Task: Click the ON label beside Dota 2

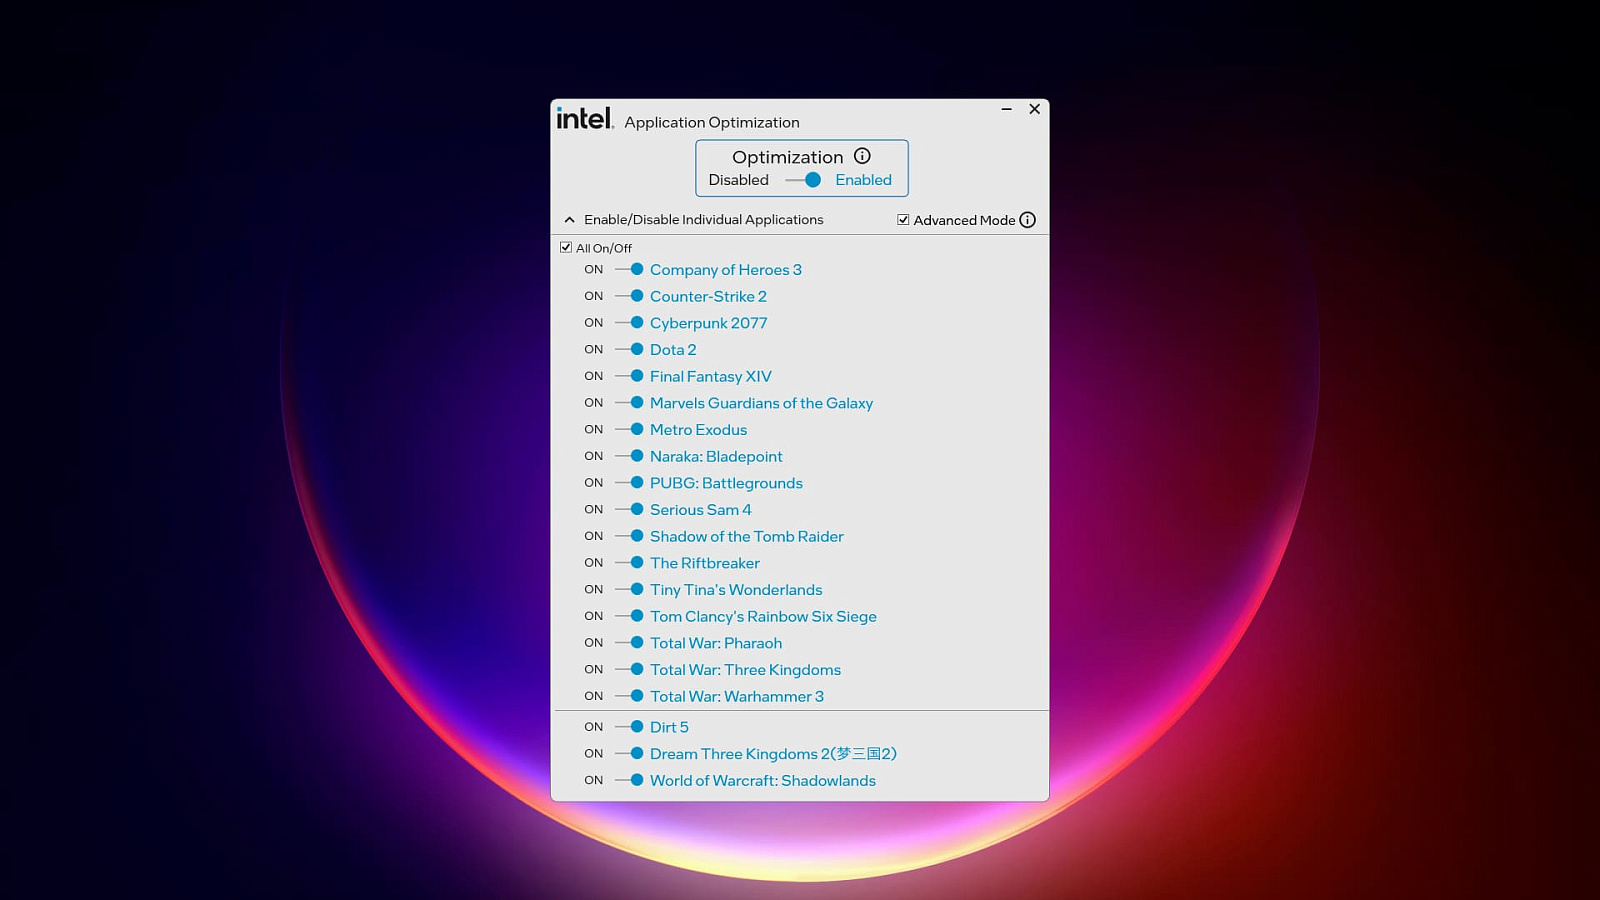Action: click(594, 350)
